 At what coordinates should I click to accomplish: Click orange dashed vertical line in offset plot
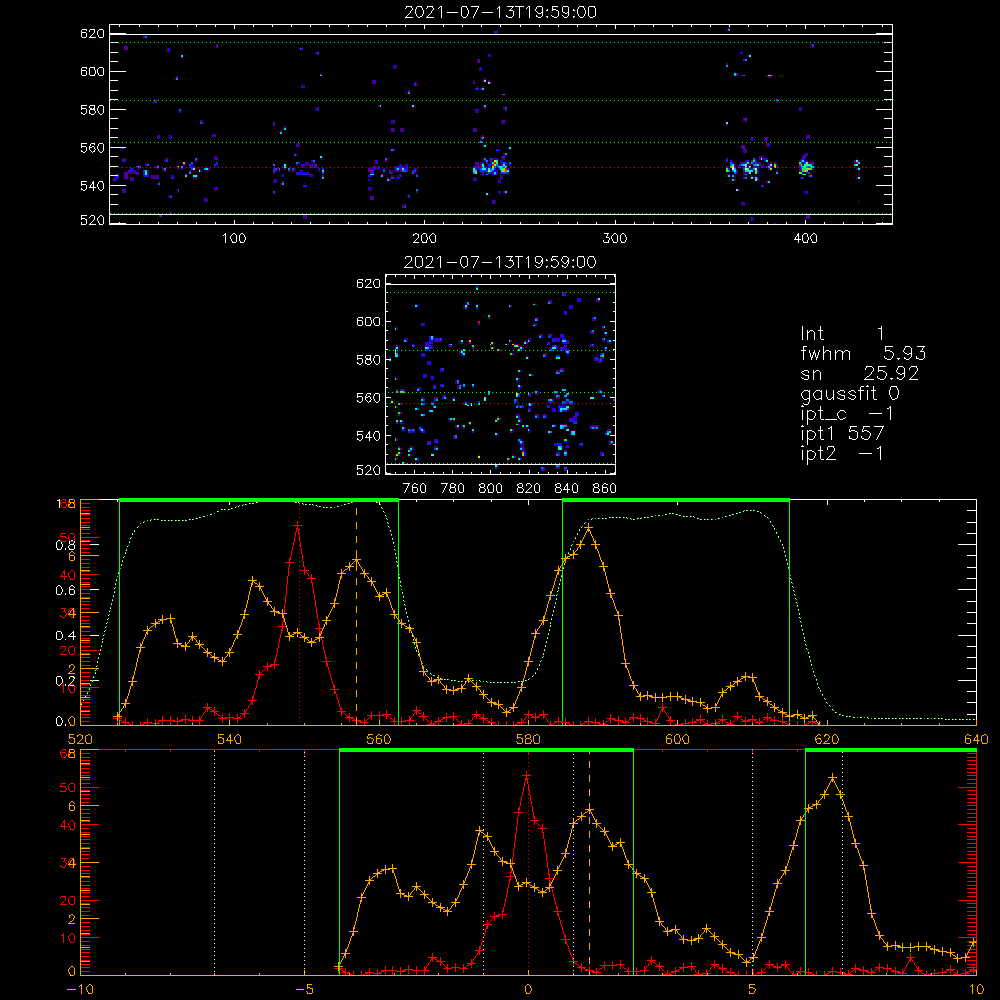pyautogui.click(x=589, y=861)
